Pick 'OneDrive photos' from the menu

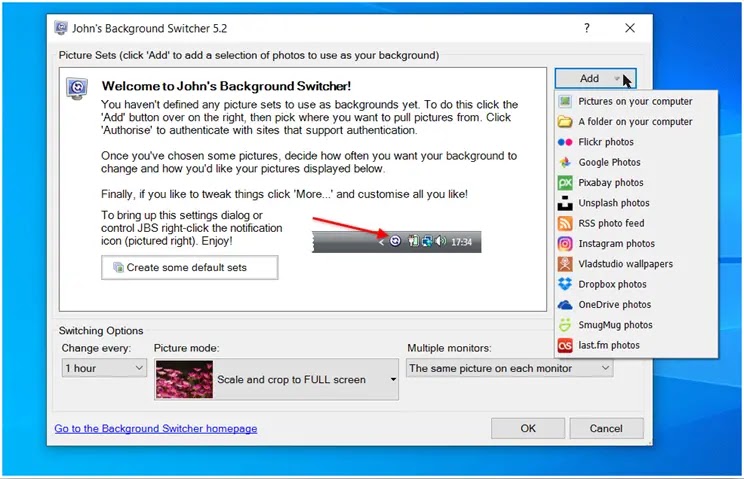click(x=636, y=304)
